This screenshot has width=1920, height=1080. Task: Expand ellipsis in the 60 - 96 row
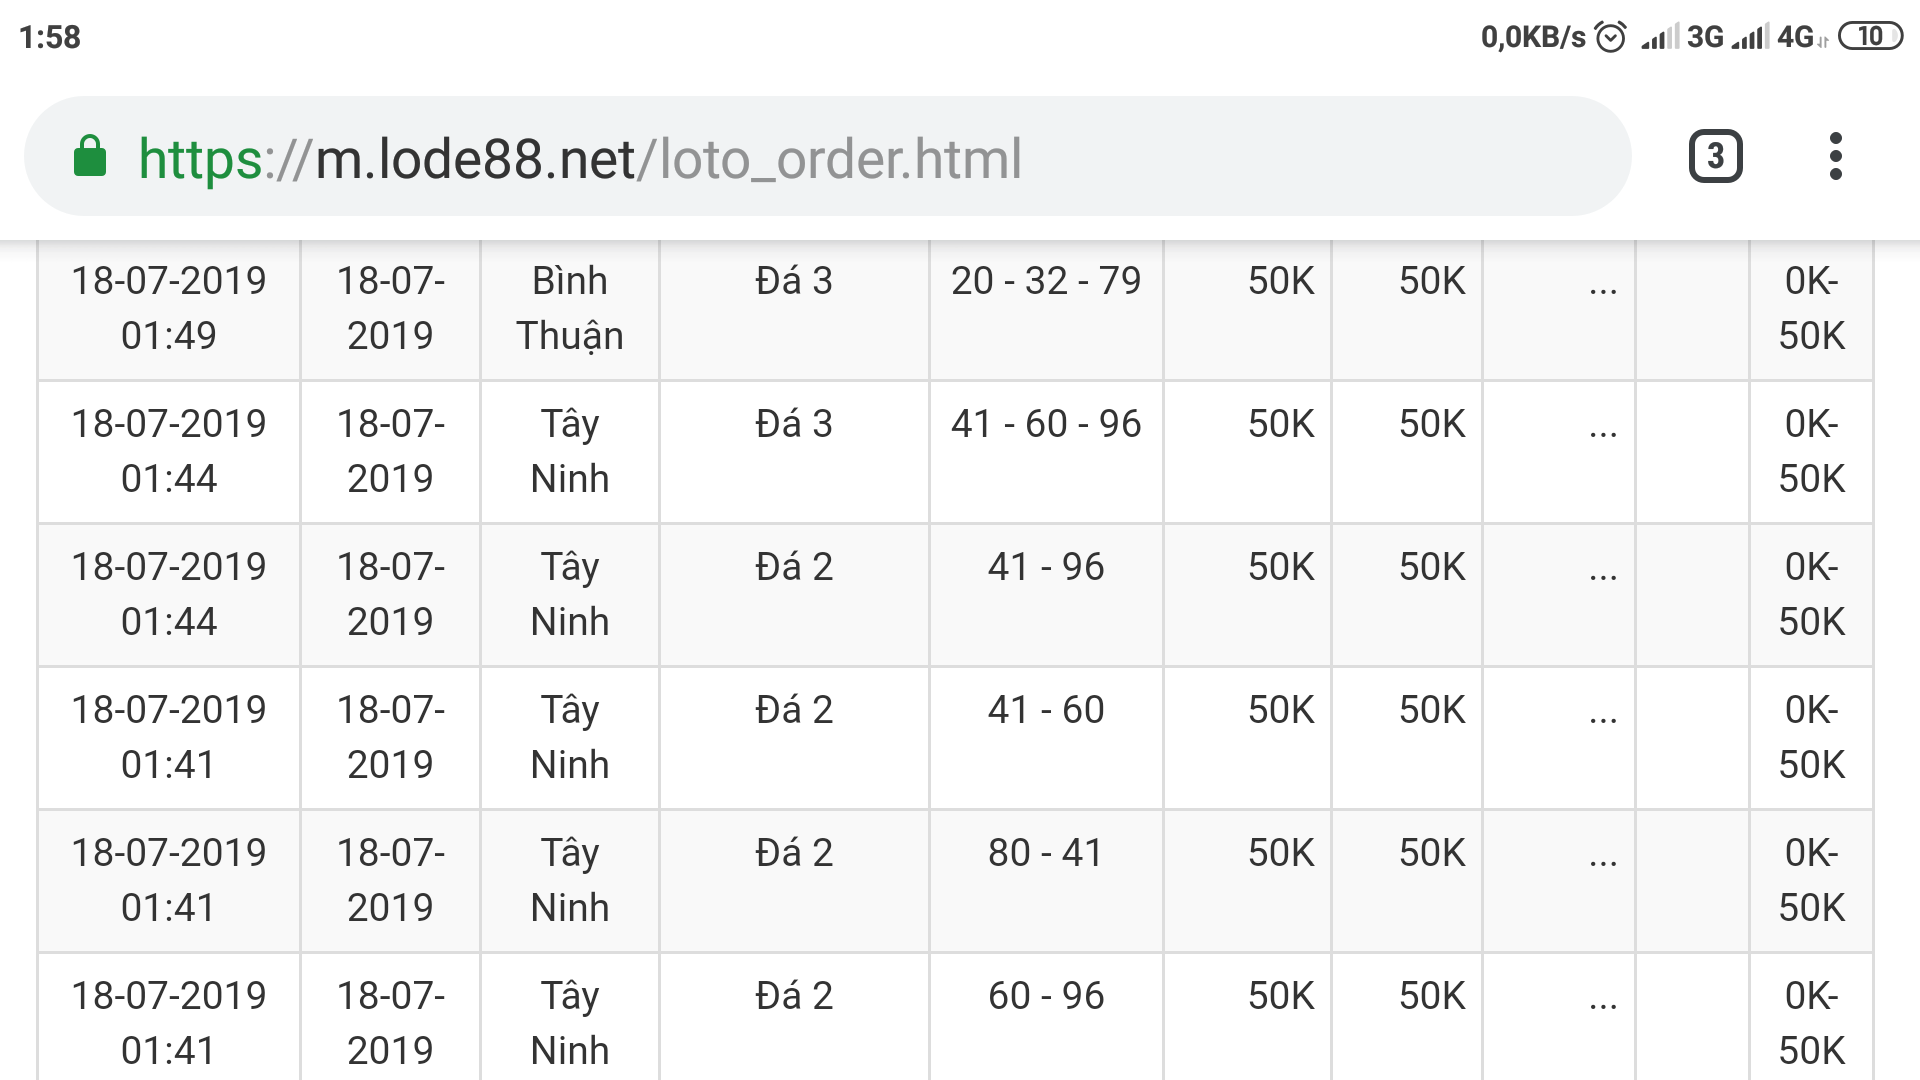(1603, 1003)
